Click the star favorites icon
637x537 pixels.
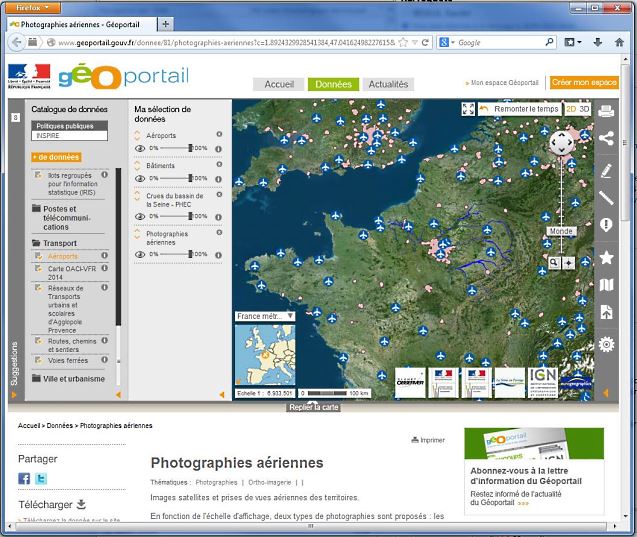pos(606,257)
